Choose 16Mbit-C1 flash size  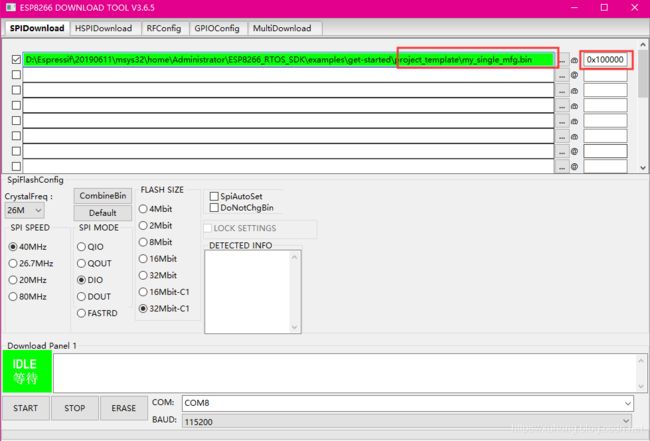[x=164, y=292]
